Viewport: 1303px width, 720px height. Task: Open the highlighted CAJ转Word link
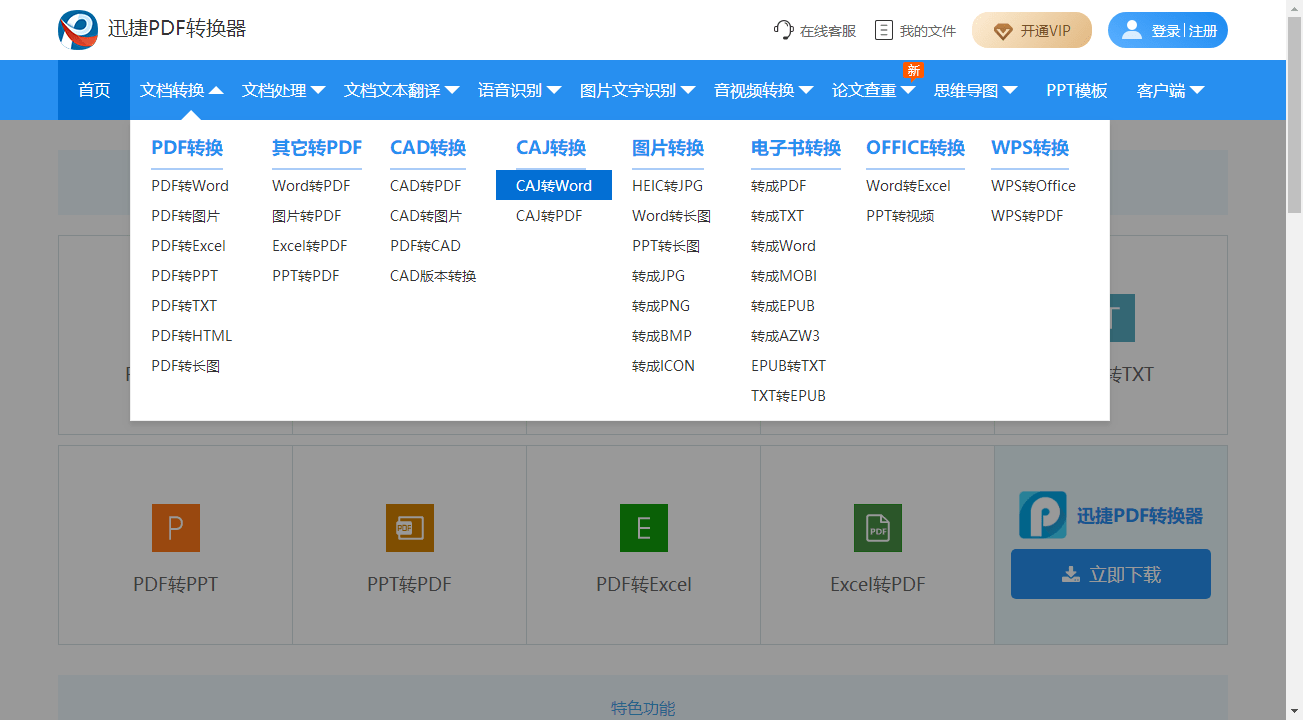click(x=554, y=185)
